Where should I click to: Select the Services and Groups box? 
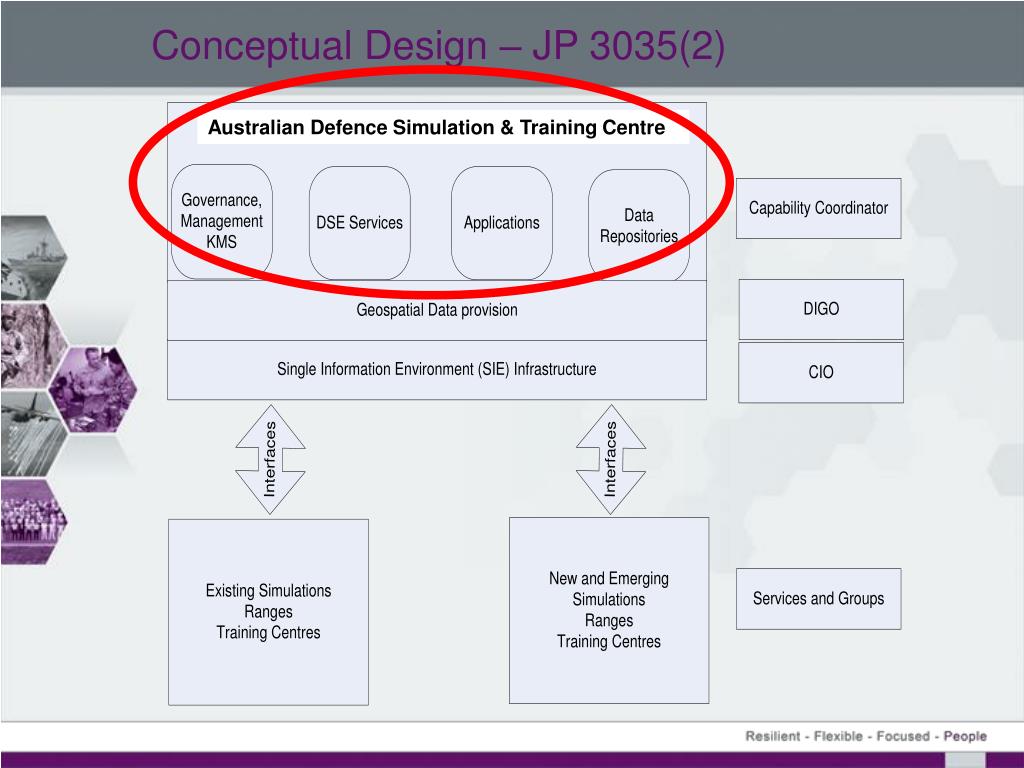click(818, 599)
